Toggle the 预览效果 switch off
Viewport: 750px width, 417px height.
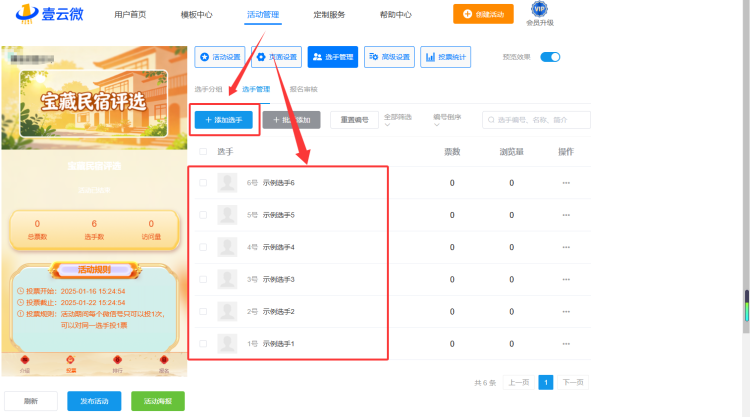(550, 57)
